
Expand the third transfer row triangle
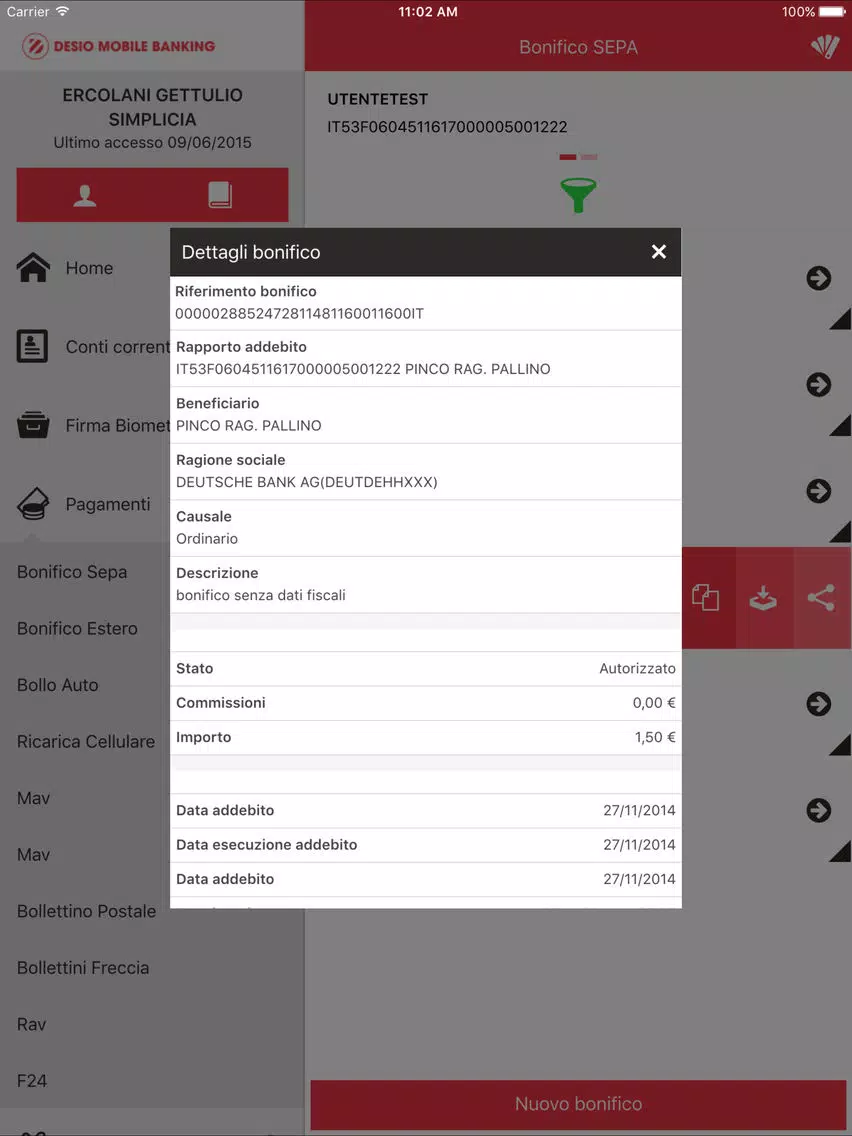(x=840, y=532)
